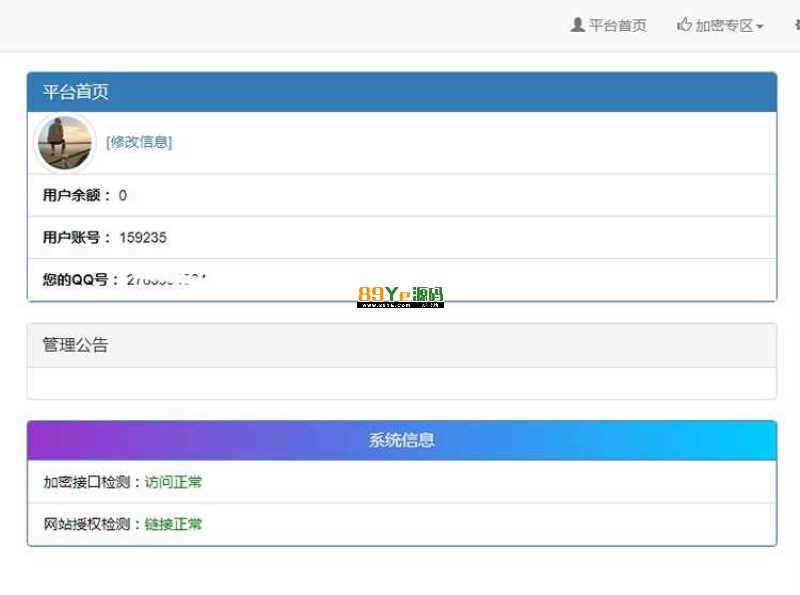Open the 平台首页 navigation menu item
The image size is (800, 595).
617,26
